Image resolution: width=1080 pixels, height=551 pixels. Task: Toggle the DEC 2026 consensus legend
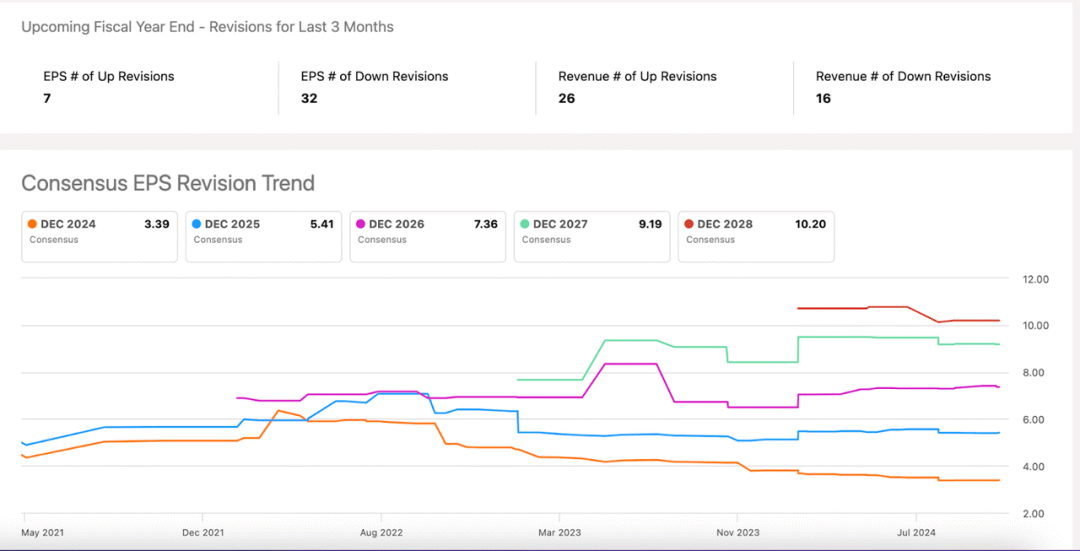point(428,236)
